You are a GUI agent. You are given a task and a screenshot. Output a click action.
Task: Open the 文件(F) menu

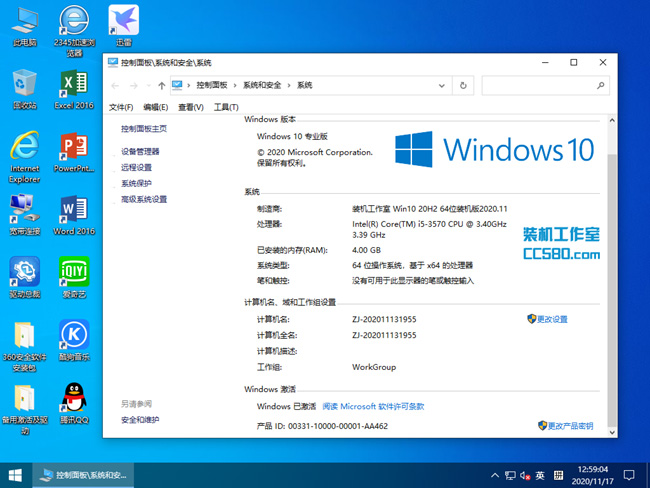(121, 107)
